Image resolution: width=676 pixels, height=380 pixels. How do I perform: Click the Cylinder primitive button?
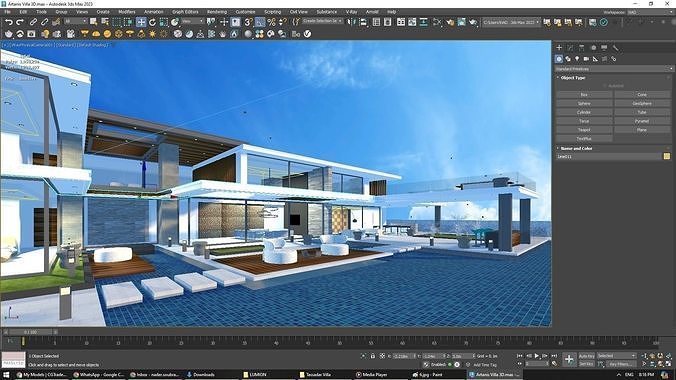point(584,112)
